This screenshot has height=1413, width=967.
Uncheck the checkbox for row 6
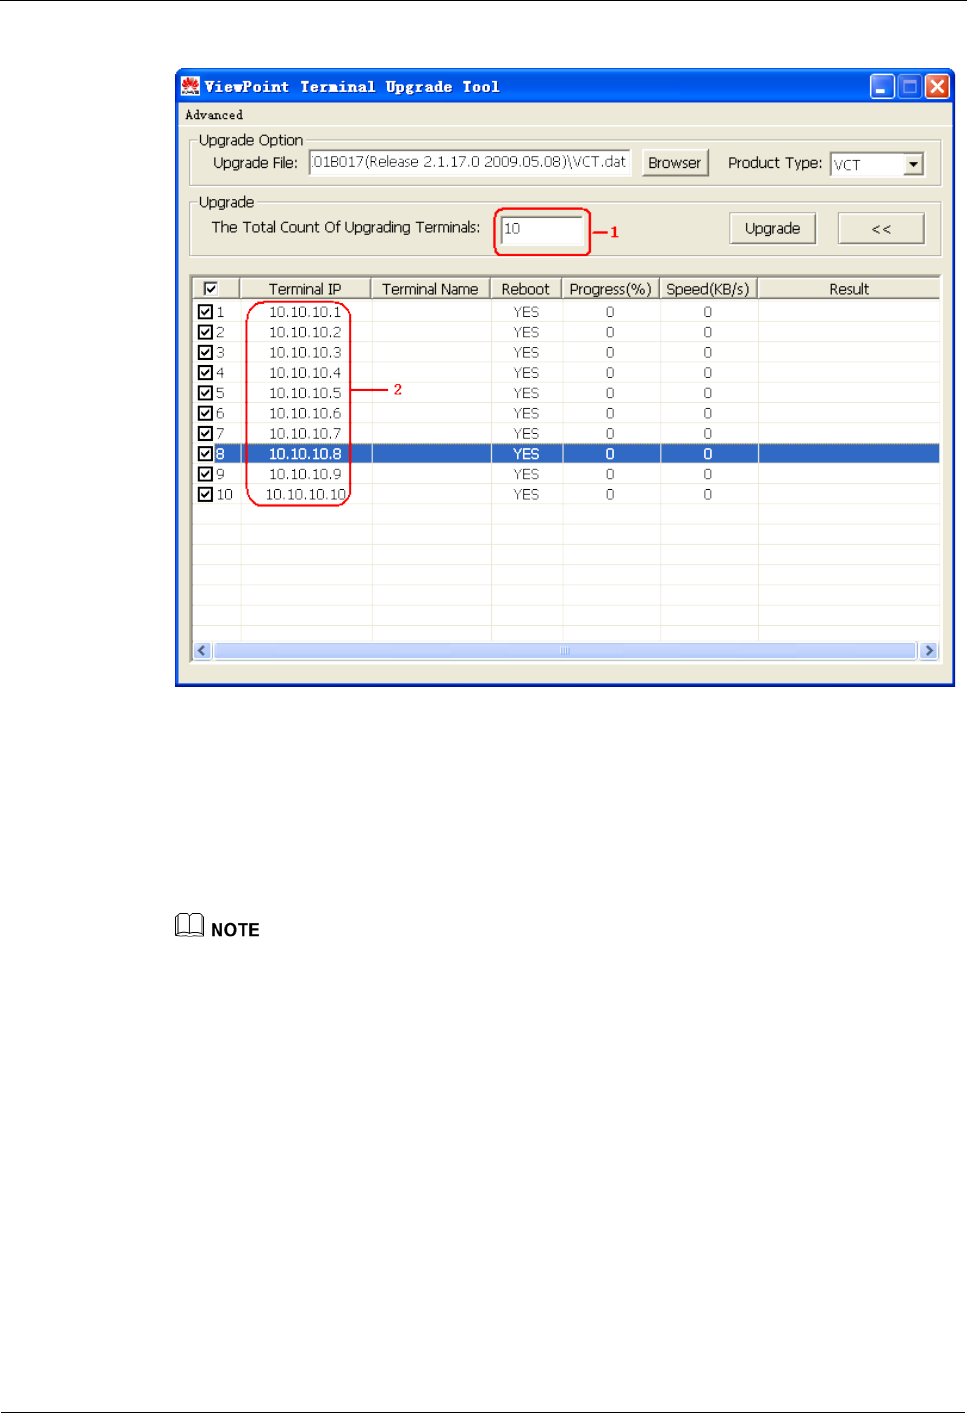tap(205, 413)
